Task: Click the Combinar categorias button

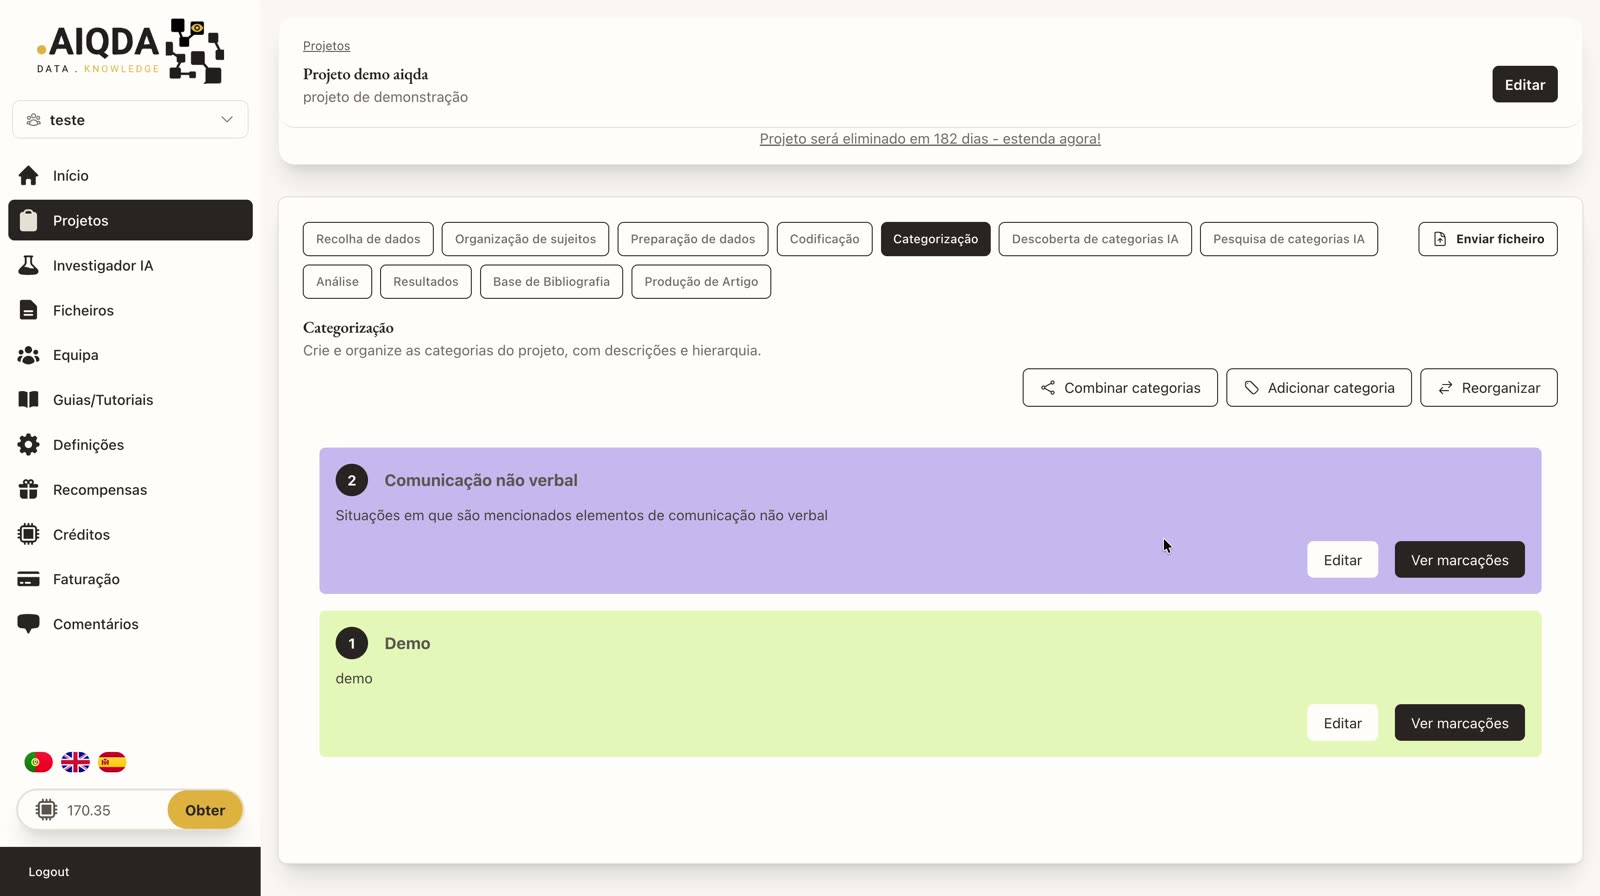Action: pyautogui.click(x=1120, y=388)
